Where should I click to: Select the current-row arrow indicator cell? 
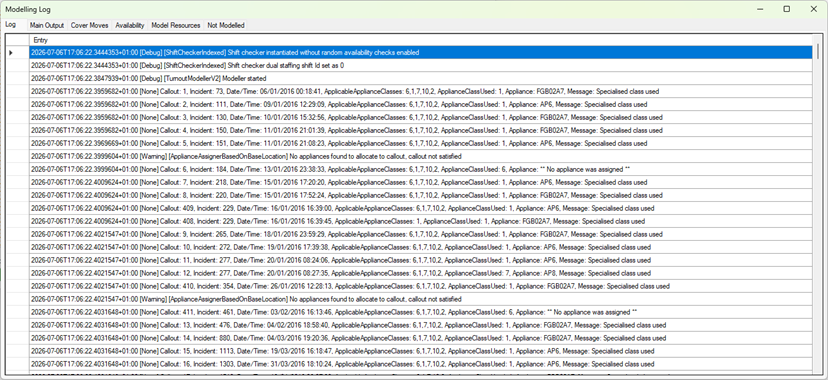click(x=17, y=52)
